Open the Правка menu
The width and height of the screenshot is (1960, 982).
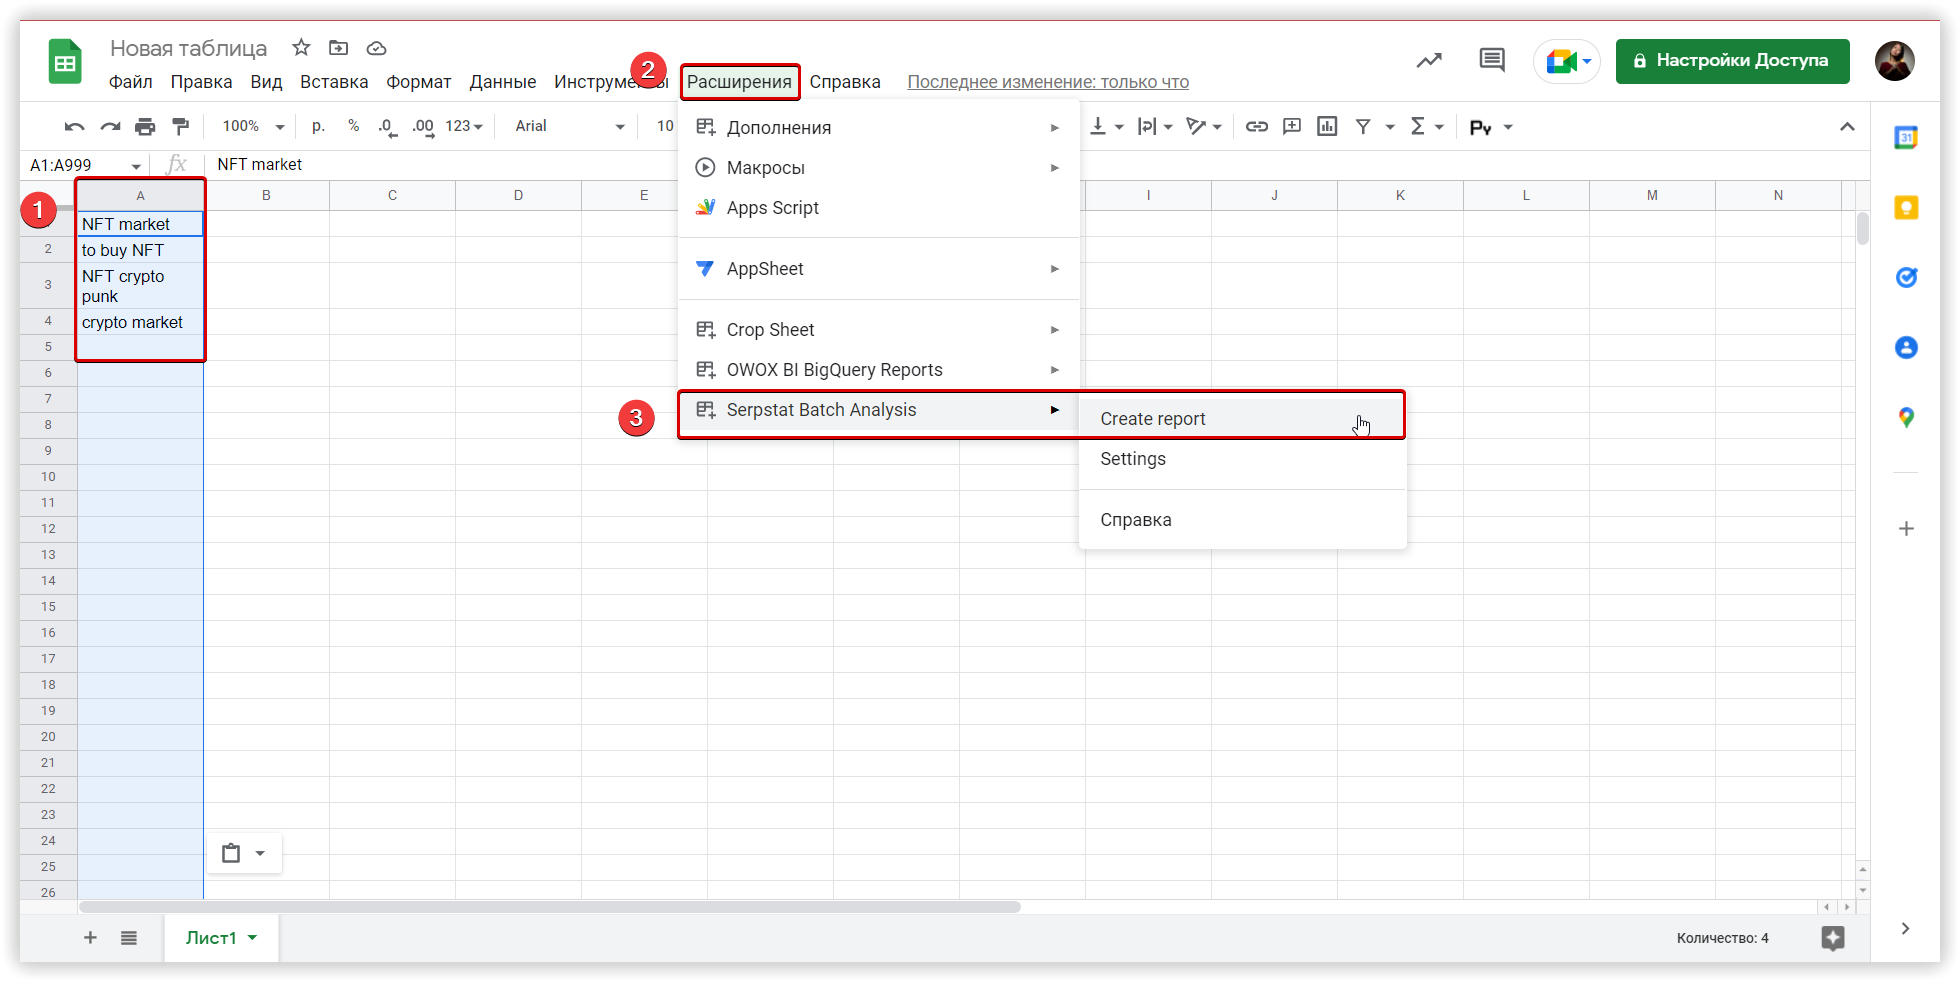pos(201,82)
